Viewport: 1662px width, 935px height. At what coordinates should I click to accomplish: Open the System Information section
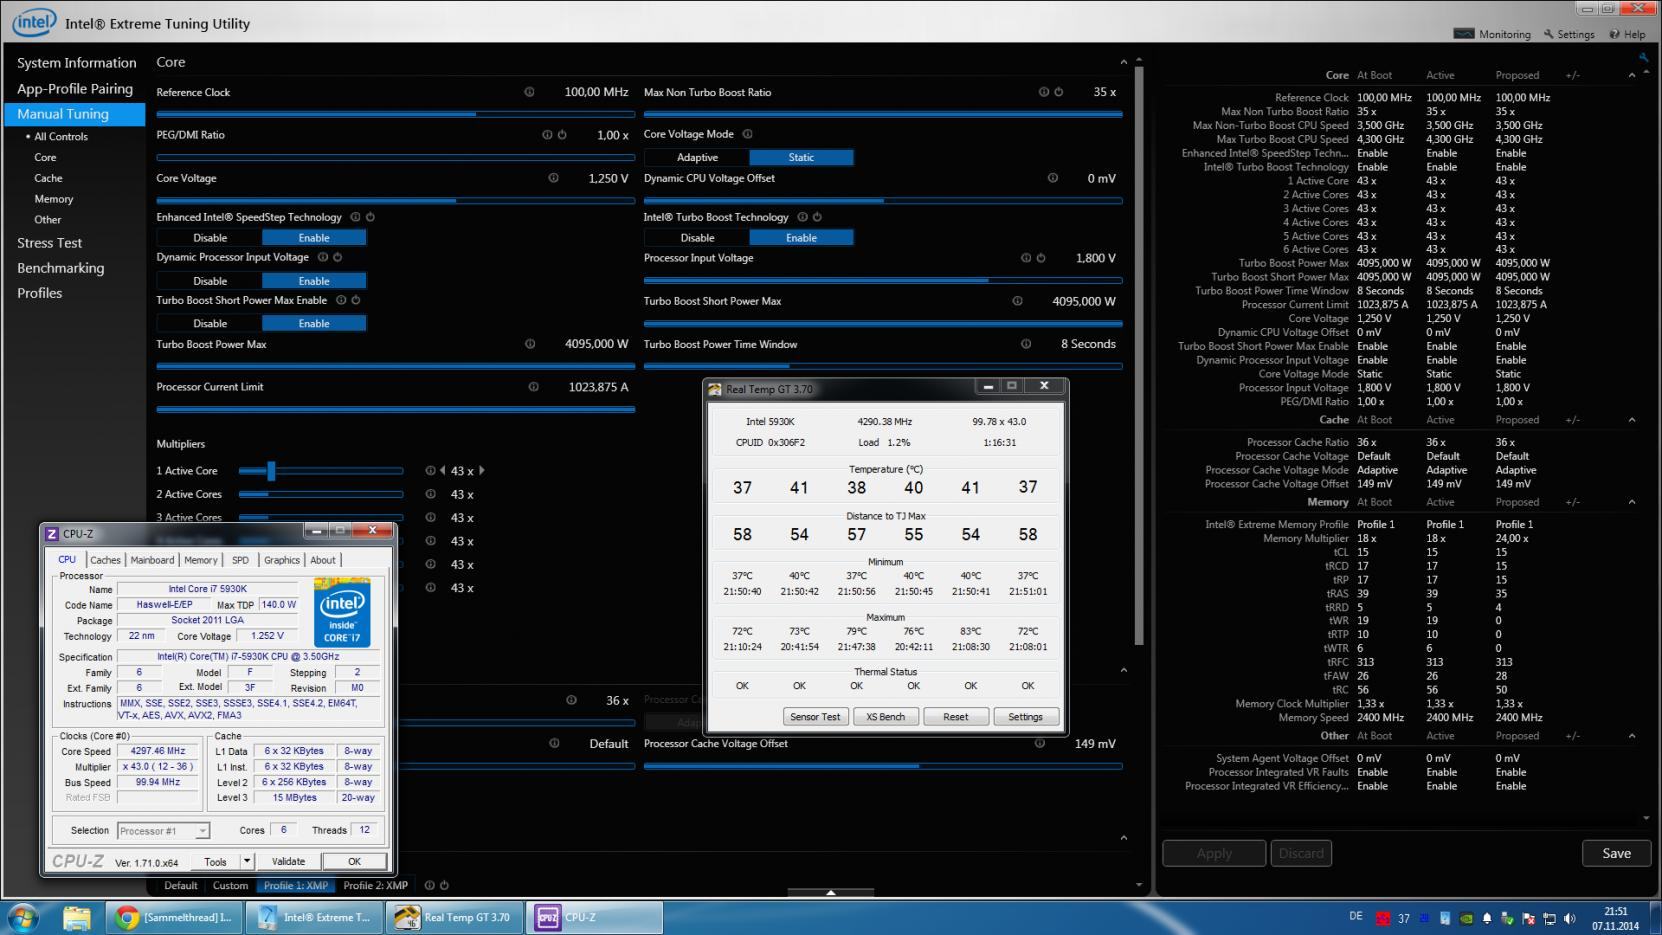pyautogui.click(x=76, y=63)
